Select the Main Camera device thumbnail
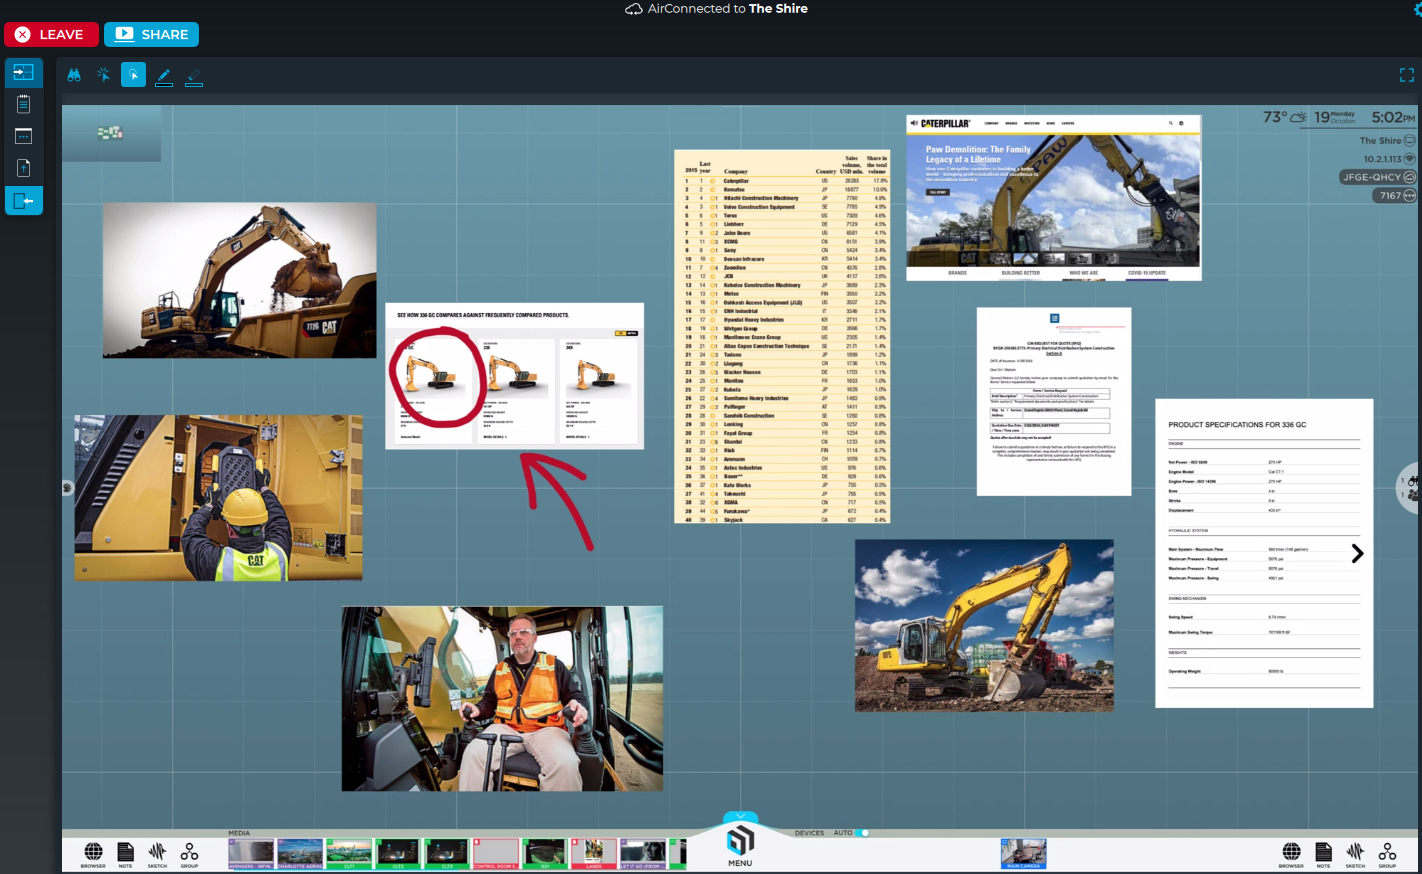 pyautogui.click(x=1023, y=854)
